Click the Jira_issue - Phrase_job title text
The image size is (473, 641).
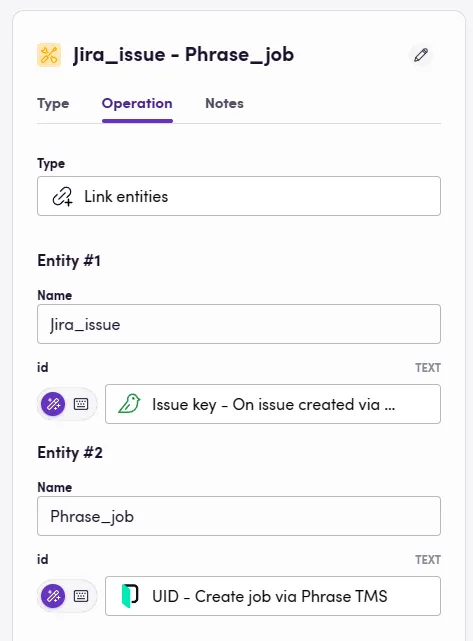coord(184,55)
